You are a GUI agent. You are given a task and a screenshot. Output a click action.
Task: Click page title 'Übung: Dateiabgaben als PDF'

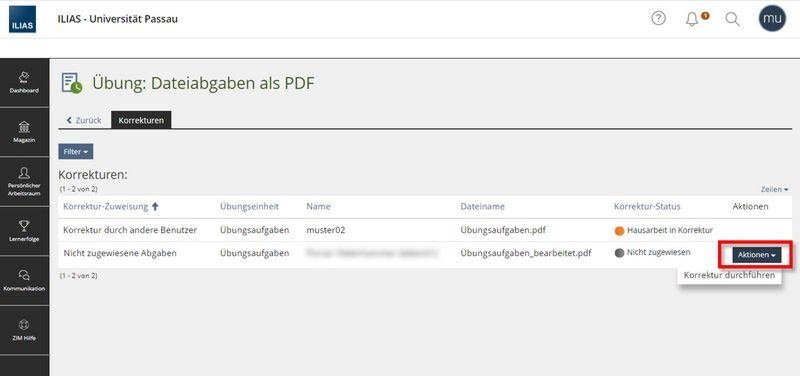coord(203,83)
